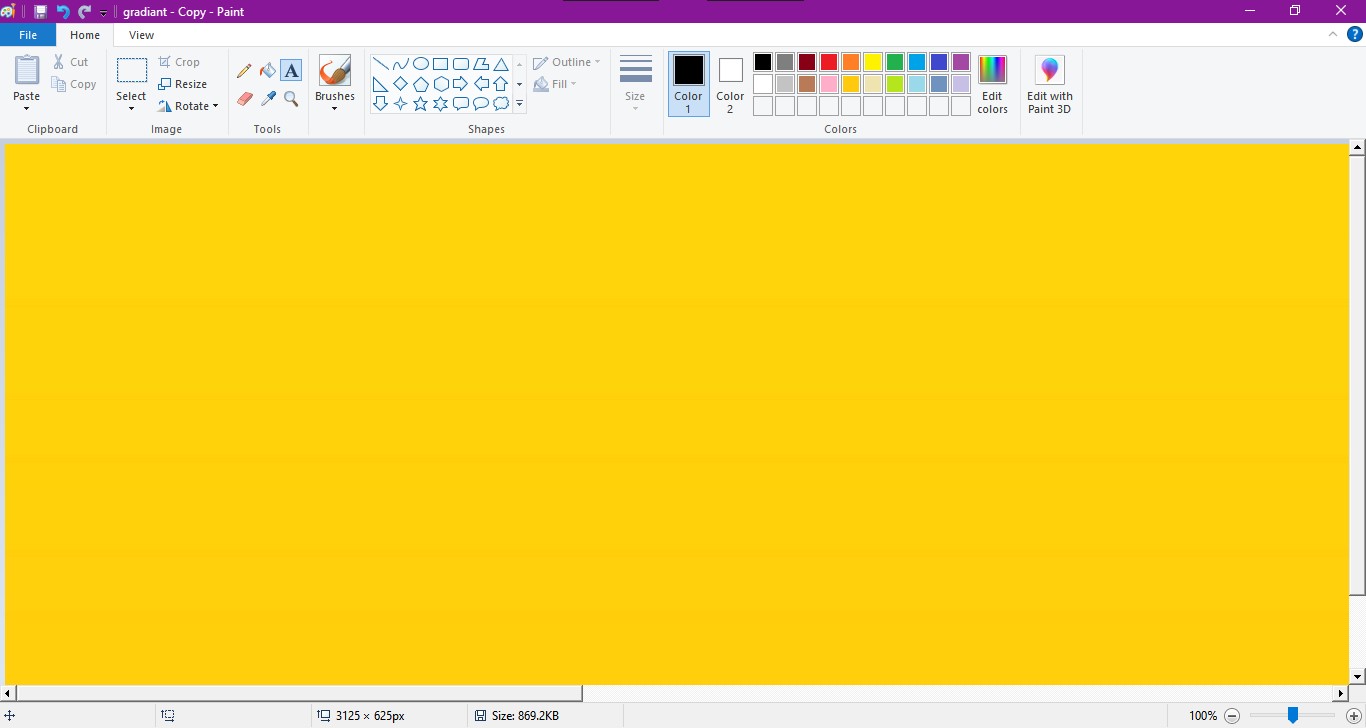Open the Resize dialog
The height and width of the screenshot is (728, 1366).
coord(183,84)
